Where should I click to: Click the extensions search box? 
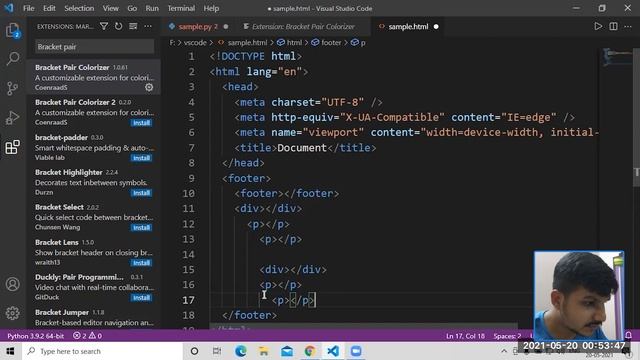point(95,47)
